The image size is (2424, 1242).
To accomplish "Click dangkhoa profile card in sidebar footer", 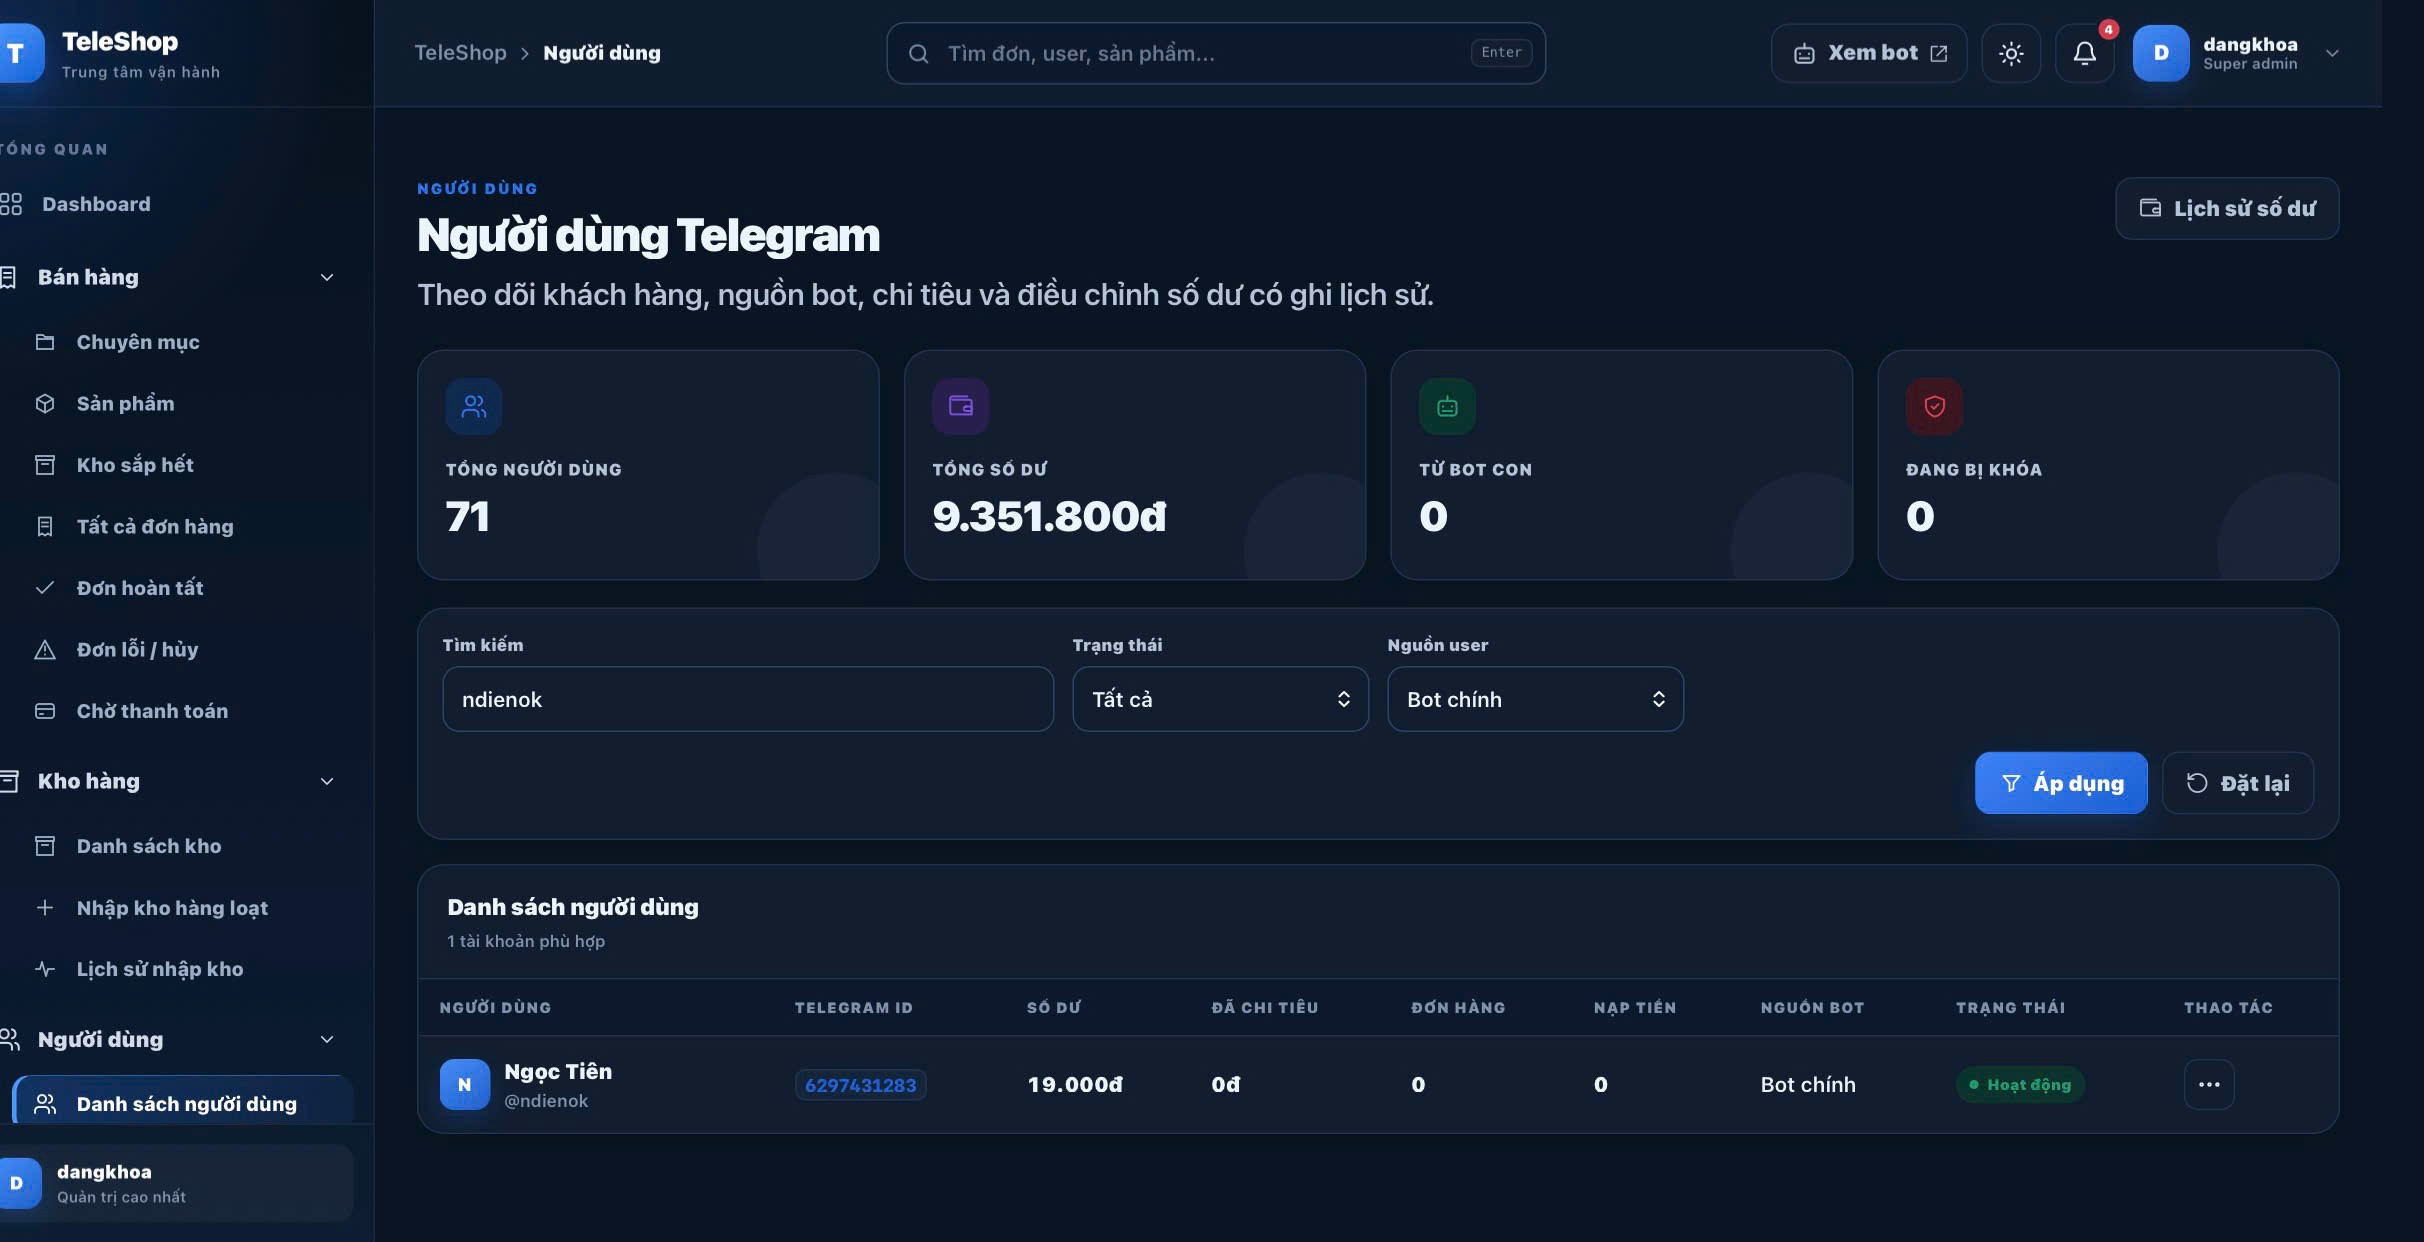I will (x=175, y=1183).
